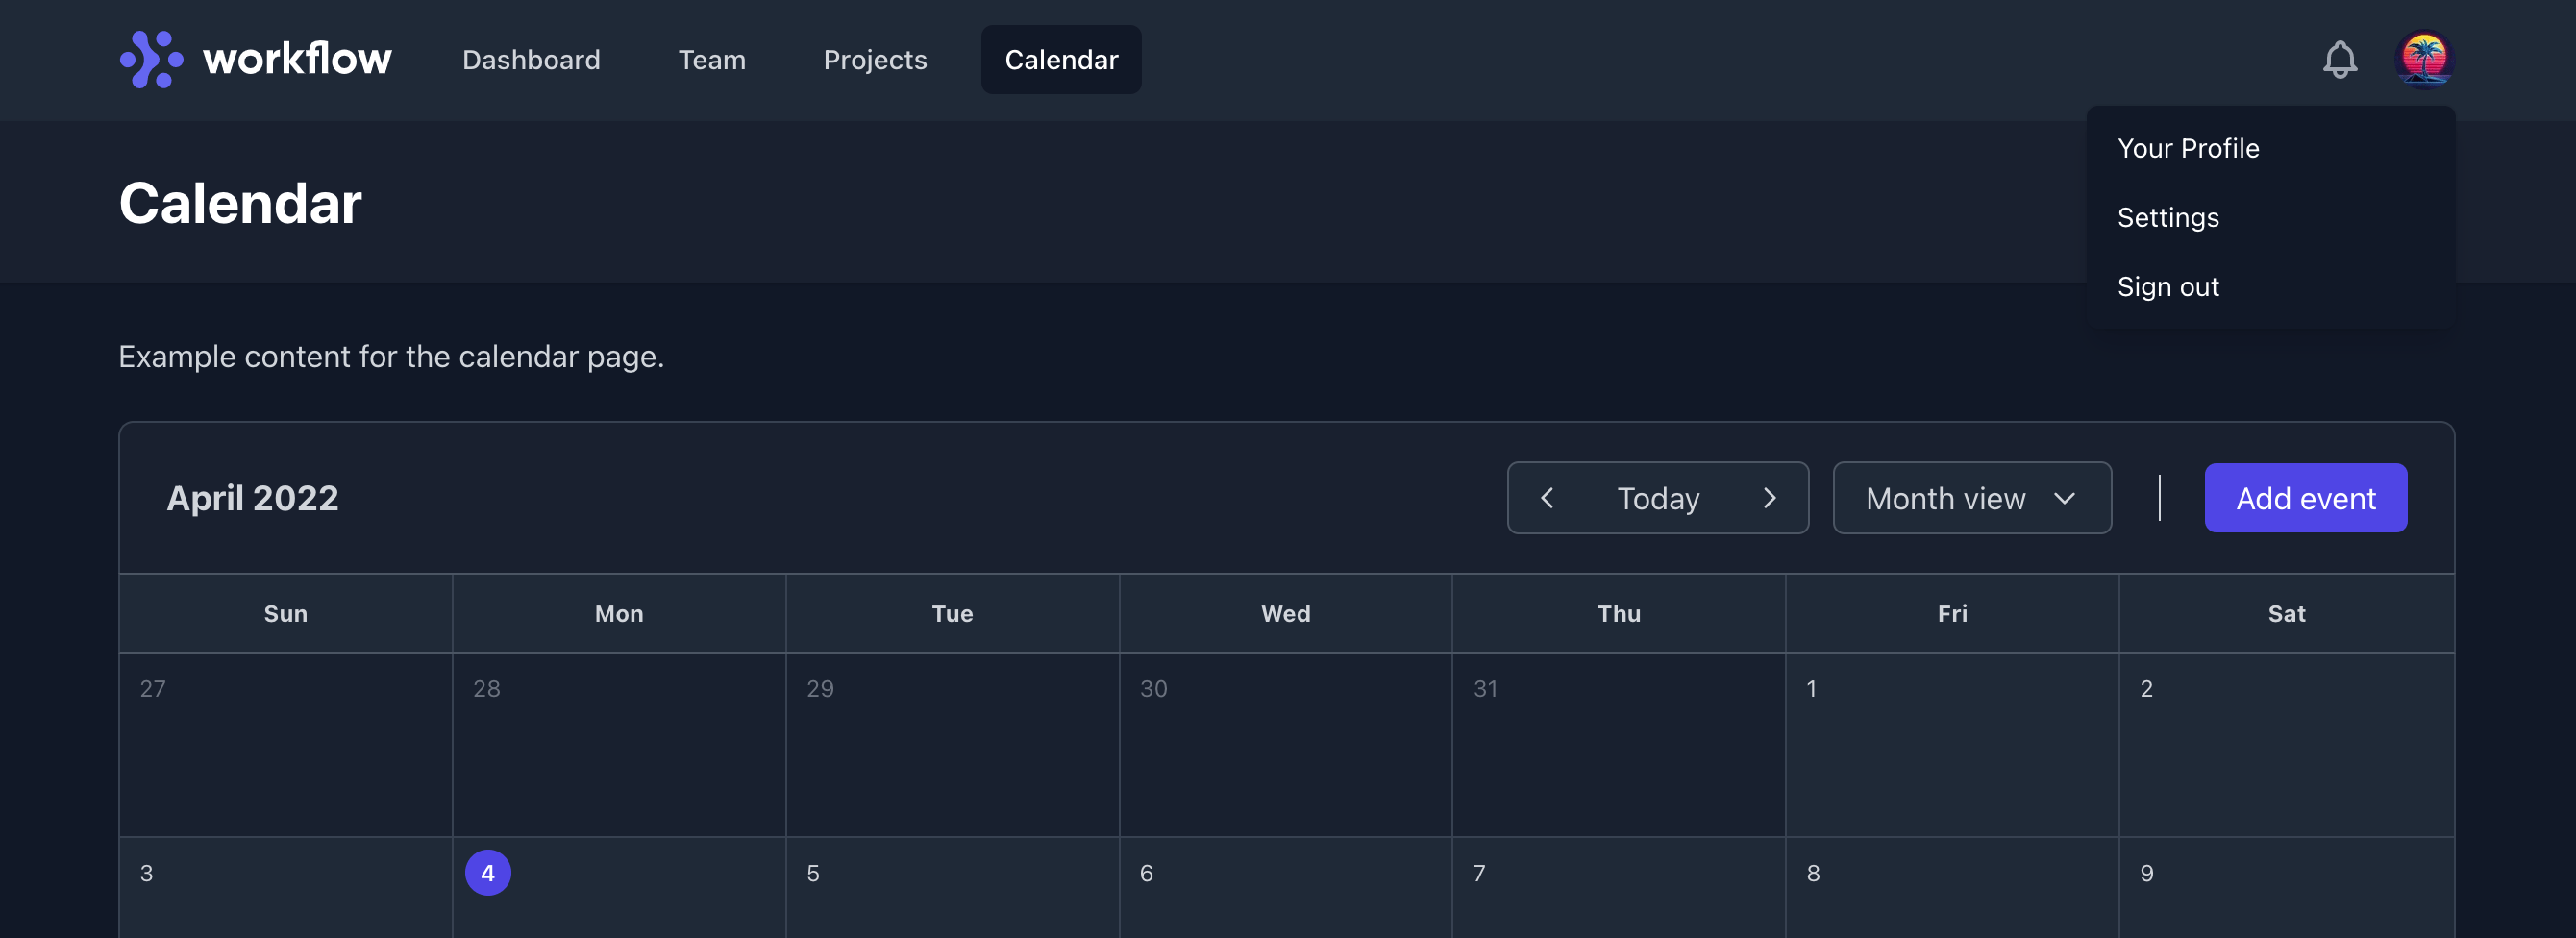Select April 9 day cell
Image resolution: width=2576 pixels, height=938 pixels.
2286,888
